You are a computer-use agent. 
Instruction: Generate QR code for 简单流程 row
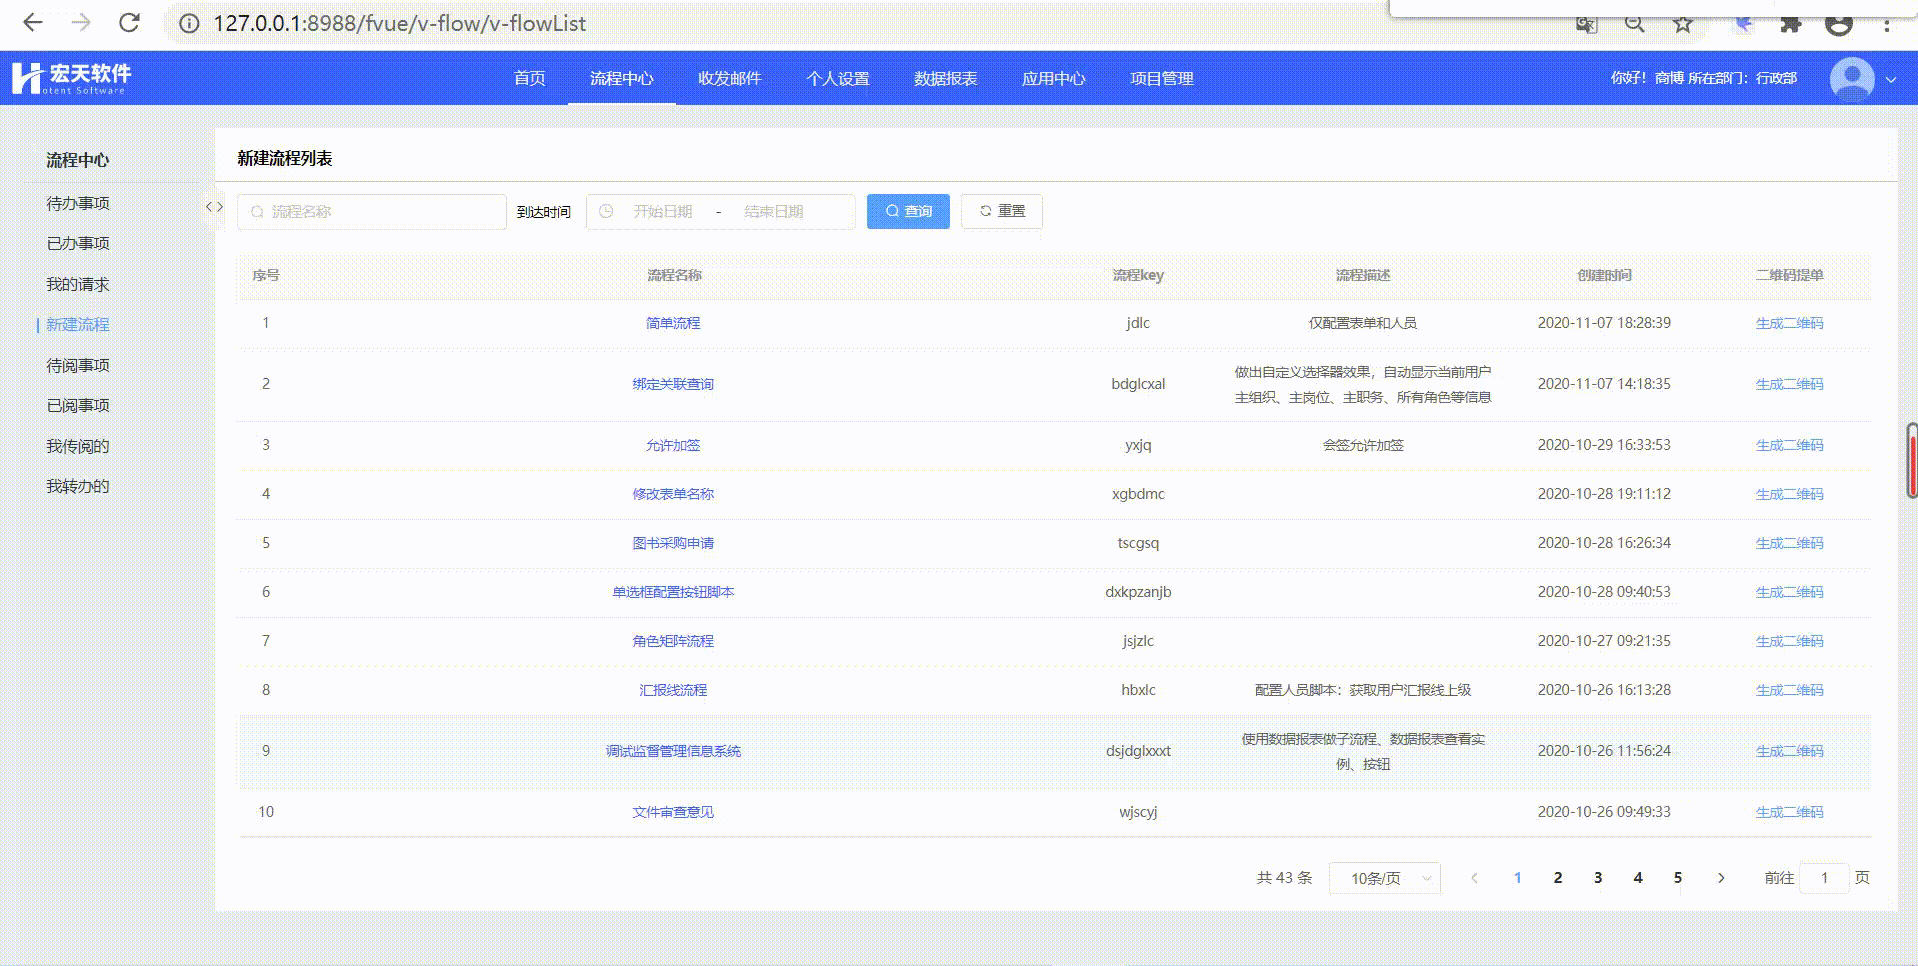coord(1789,323)
